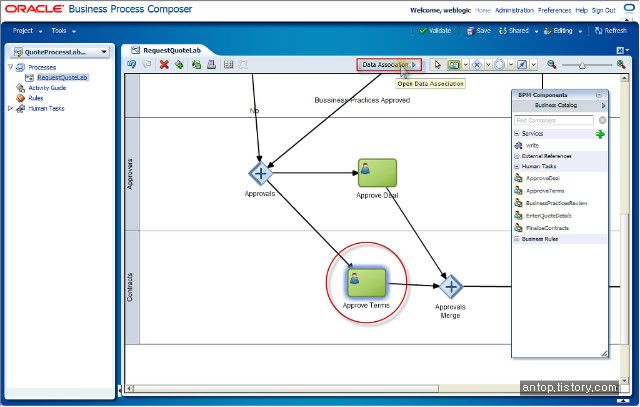This screenshot has height=407, width=640.
Task: Click the zoom slider handle
Action: tap(582, 65)
